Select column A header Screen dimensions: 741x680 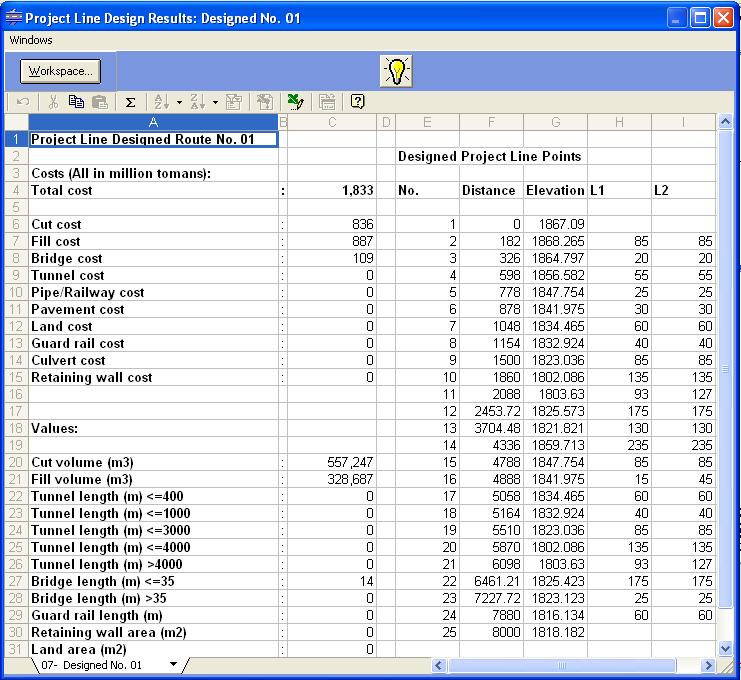(x=153, y=122)
